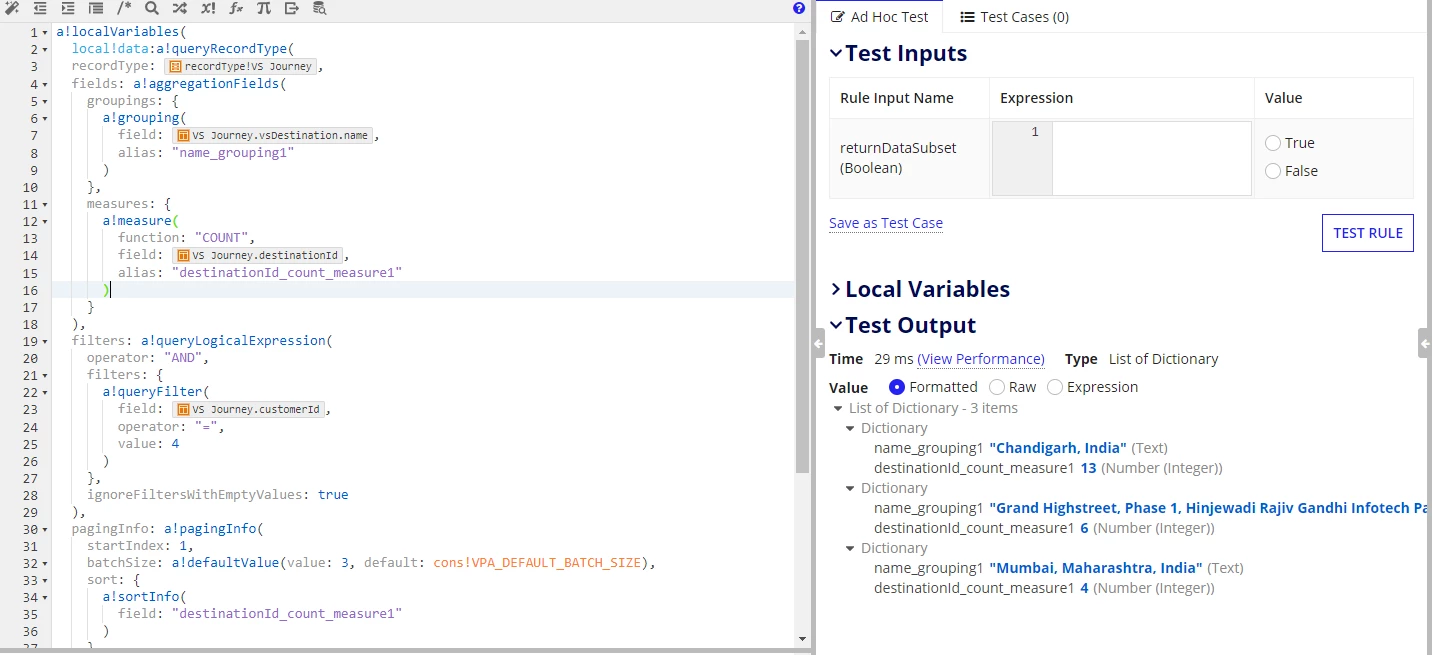
Task: Click the indent-all lines toolbar icon
Action: pos(96,8)
